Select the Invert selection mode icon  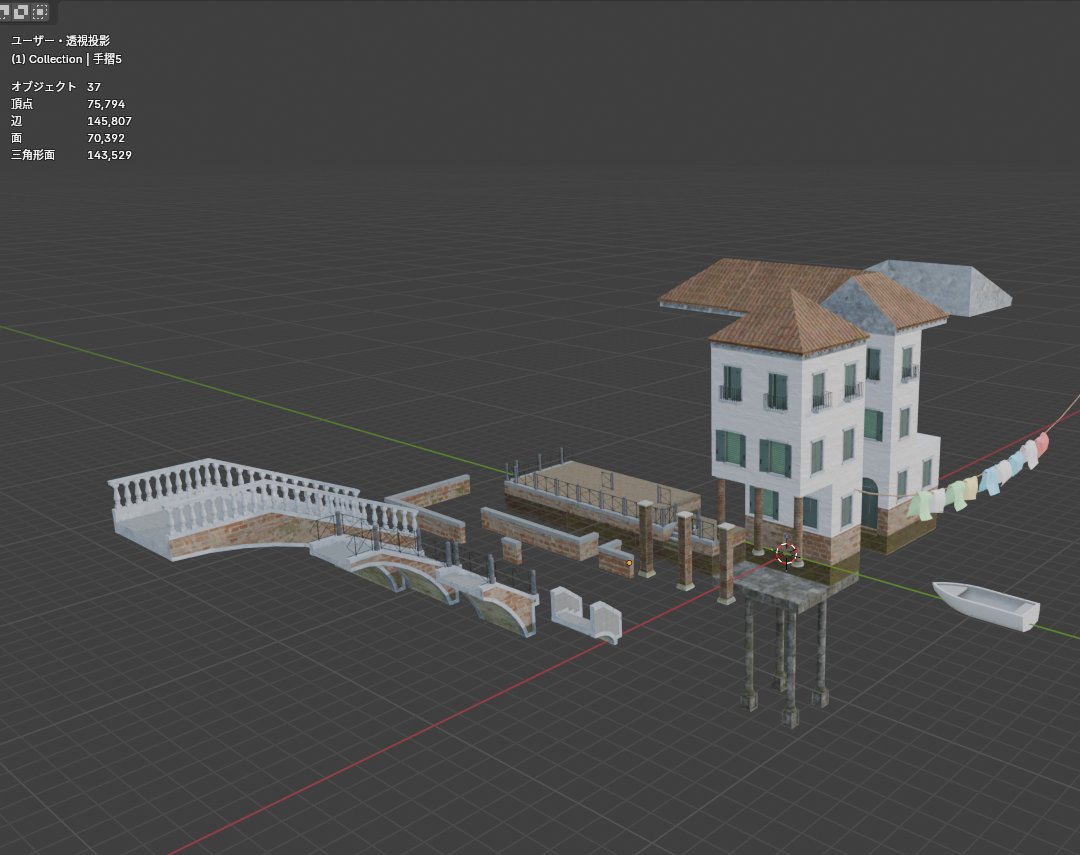21,11
